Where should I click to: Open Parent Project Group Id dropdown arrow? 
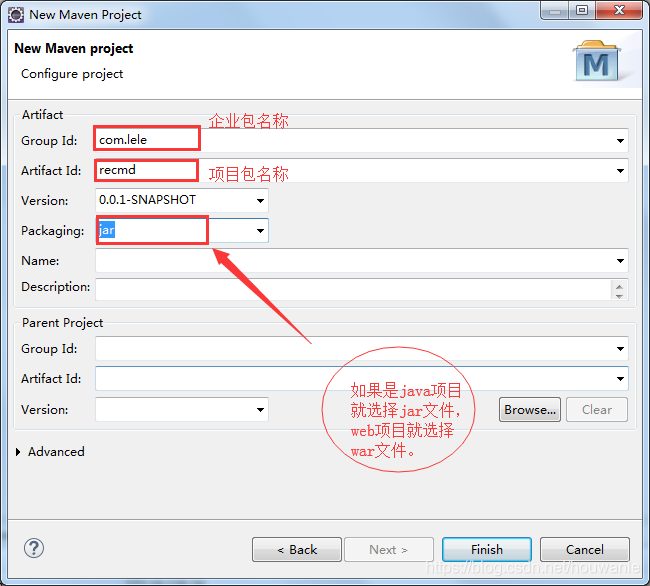(x=620, y=349)
